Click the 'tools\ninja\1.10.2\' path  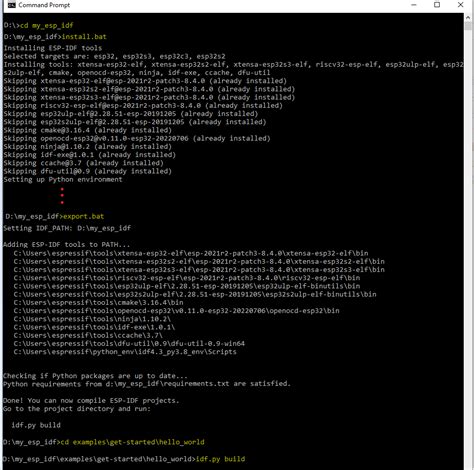coord(92,319)
